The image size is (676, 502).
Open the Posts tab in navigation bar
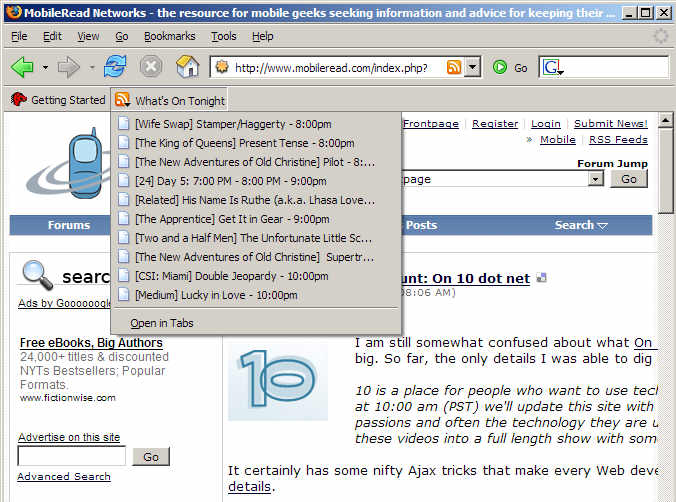click(421, 225)
